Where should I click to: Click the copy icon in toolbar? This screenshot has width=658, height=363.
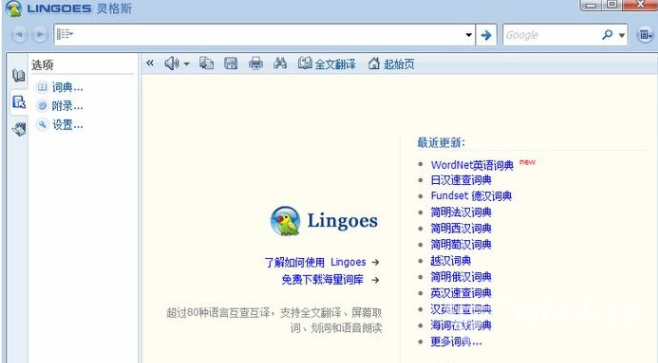click(x=206, y=63)
